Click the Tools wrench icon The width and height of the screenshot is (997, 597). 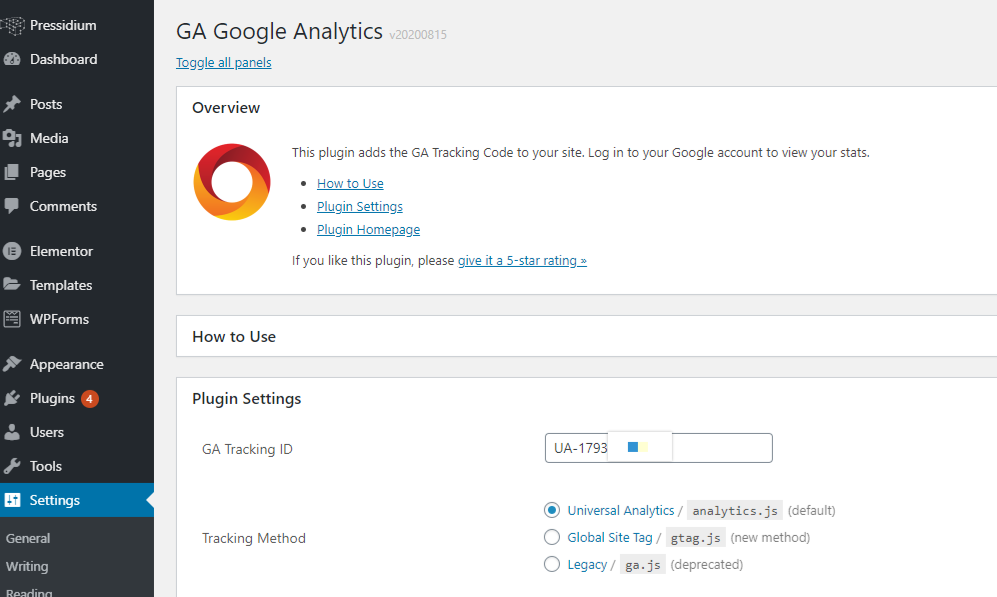coord(12,466)
